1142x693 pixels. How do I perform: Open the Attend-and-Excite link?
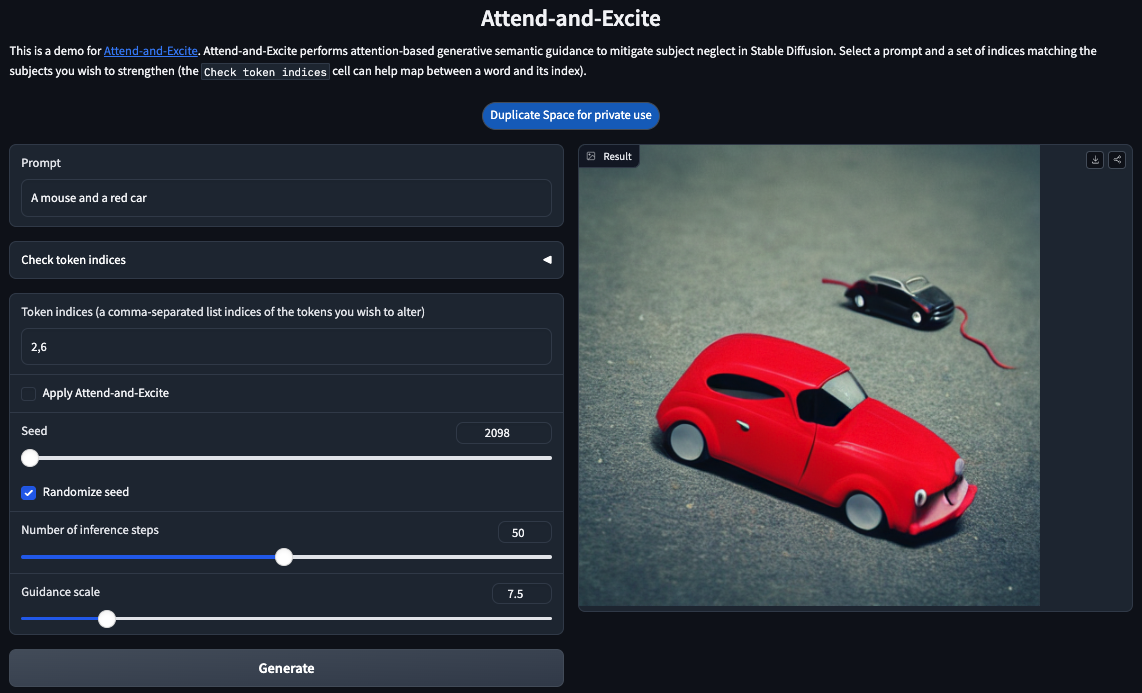click(150, 51)
